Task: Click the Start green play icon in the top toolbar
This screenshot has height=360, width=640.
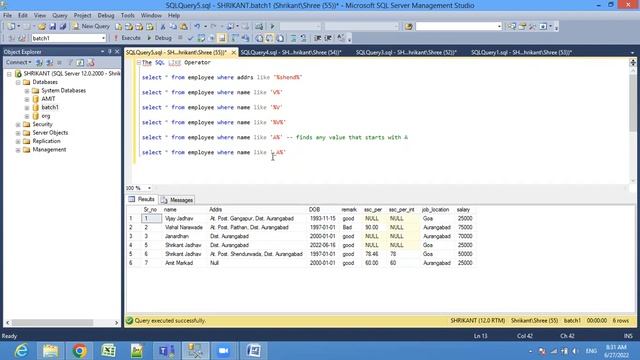Action: coord(272,26)
